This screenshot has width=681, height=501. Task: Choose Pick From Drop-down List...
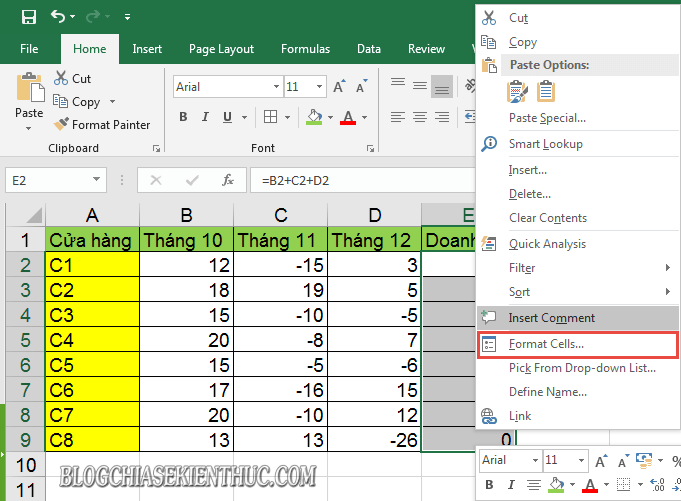click(578, 368)
